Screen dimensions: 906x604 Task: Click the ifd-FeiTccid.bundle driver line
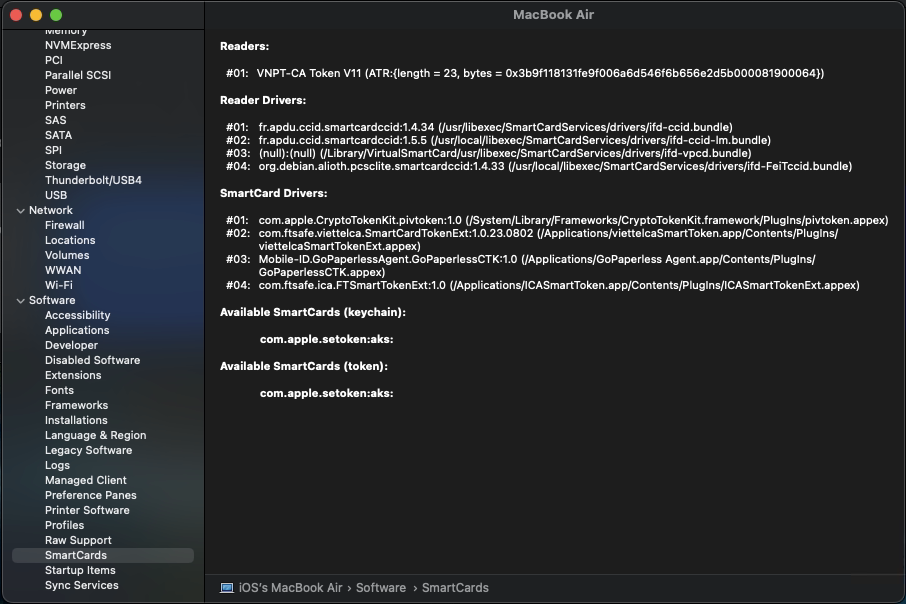[539, 166]
